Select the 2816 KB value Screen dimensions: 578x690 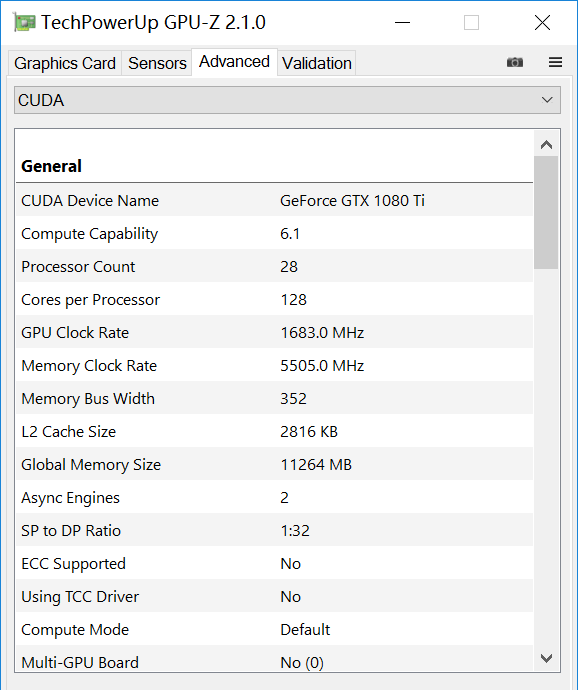click(309, 432)
